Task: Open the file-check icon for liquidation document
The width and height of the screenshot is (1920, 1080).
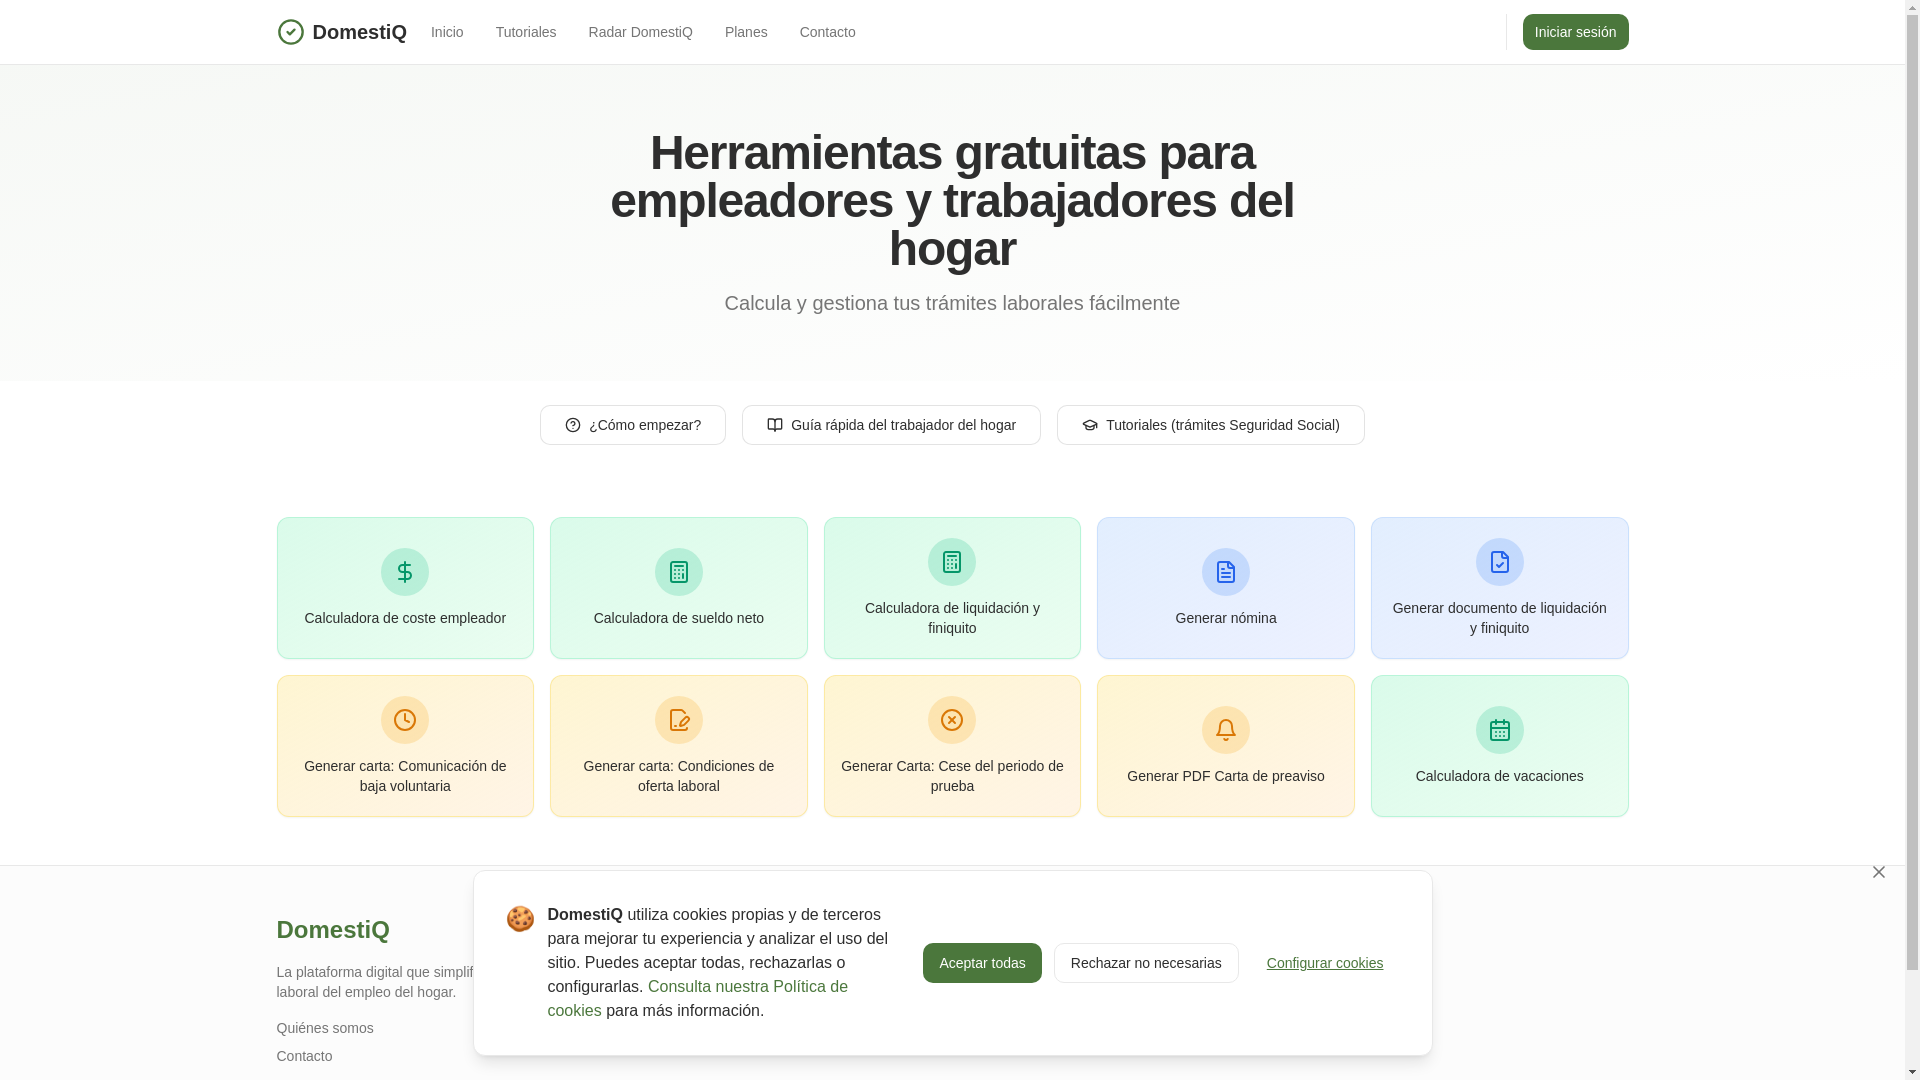Action: point(1500,562)
